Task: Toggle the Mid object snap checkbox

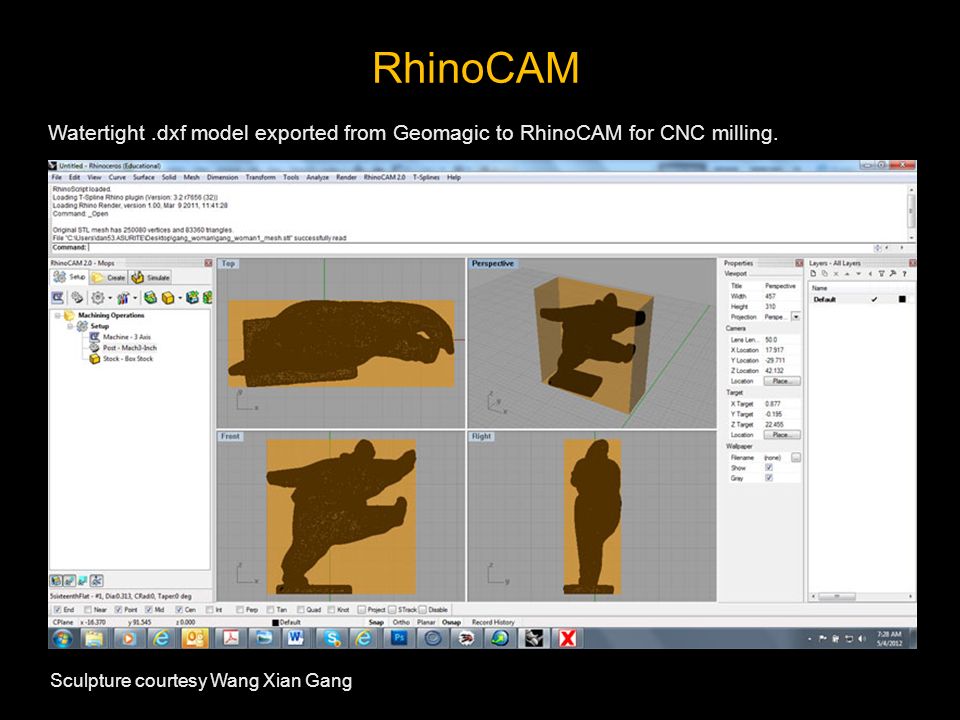Action: coord(149,610)
